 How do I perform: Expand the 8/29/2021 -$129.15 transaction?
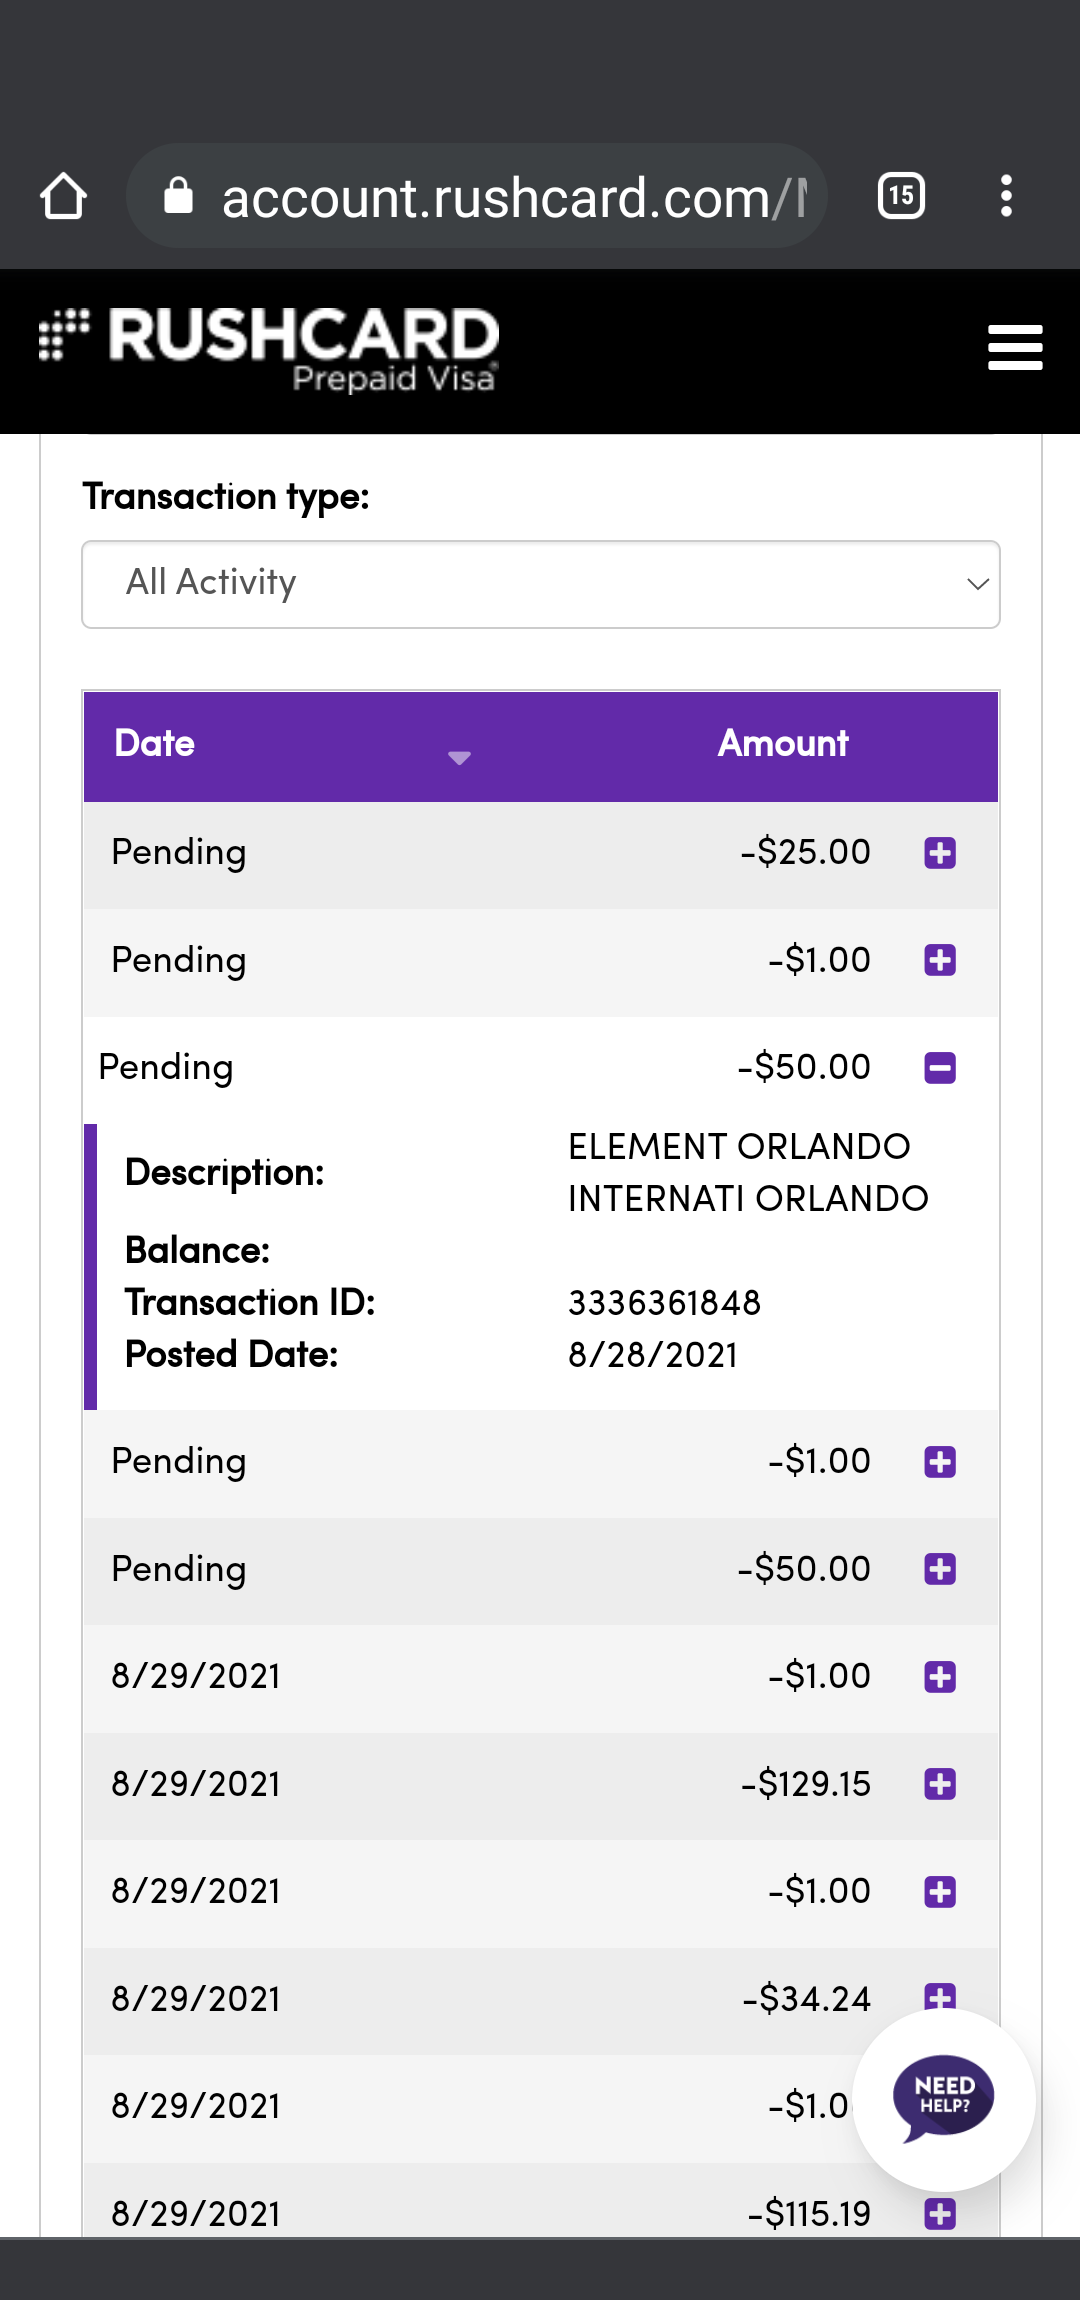click(940, 1784)
